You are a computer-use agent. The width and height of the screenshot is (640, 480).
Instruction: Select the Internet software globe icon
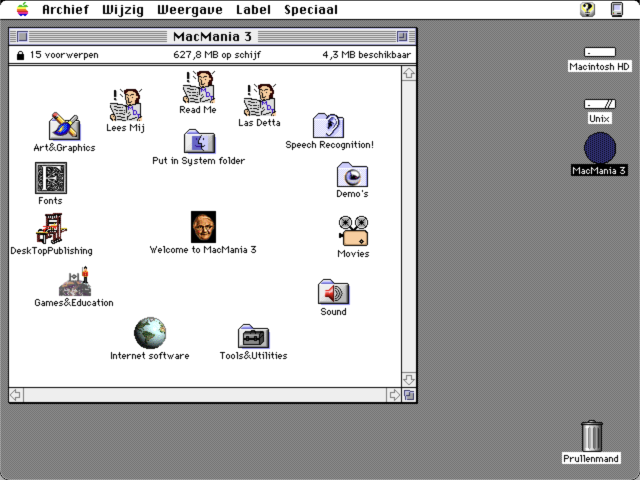[x=150, y=333]
